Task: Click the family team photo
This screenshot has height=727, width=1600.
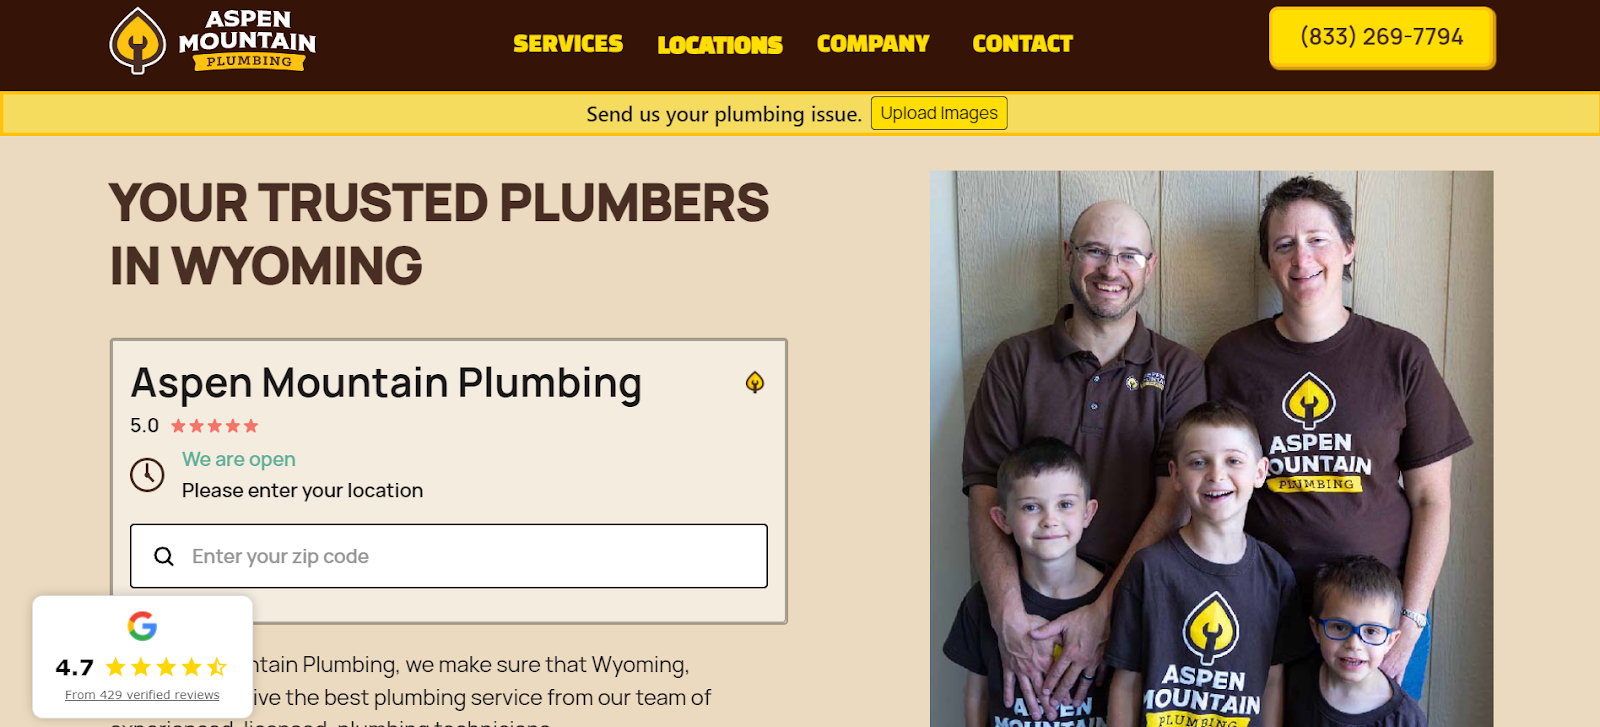Action: pyautogui.click(x=1211, y=449)
